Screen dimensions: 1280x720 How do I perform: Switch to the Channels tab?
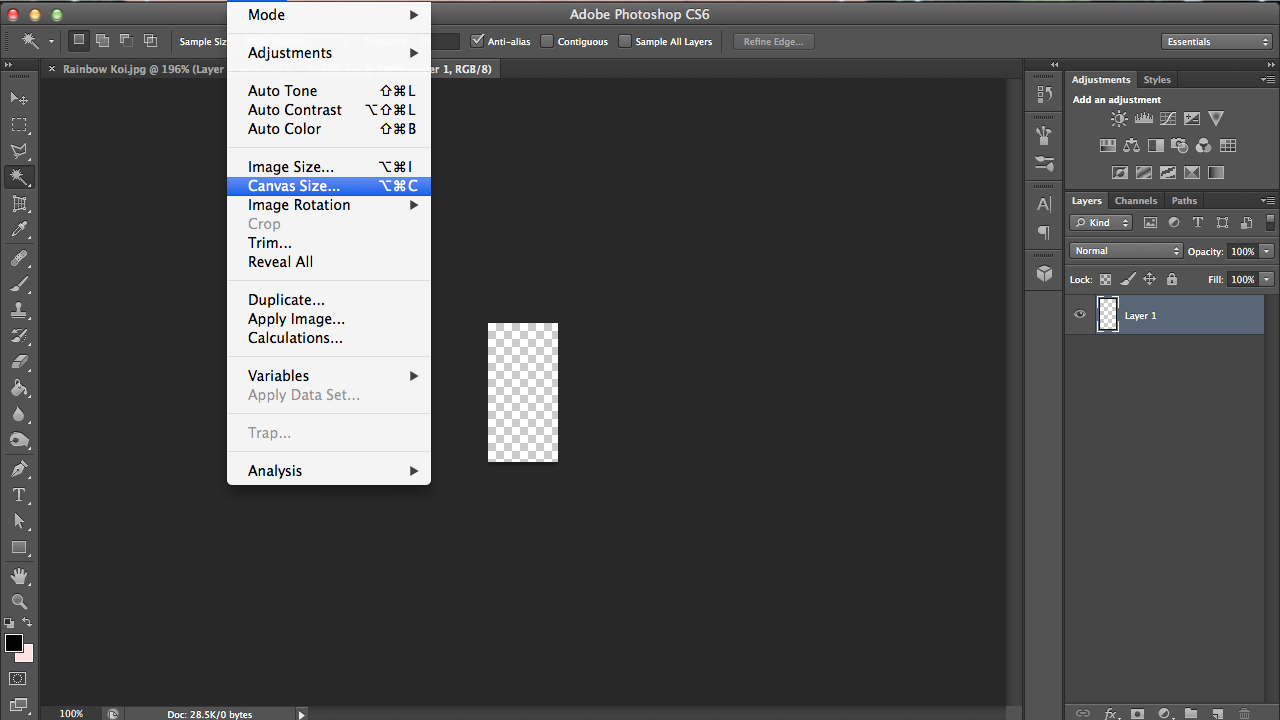pos(1136,200)
